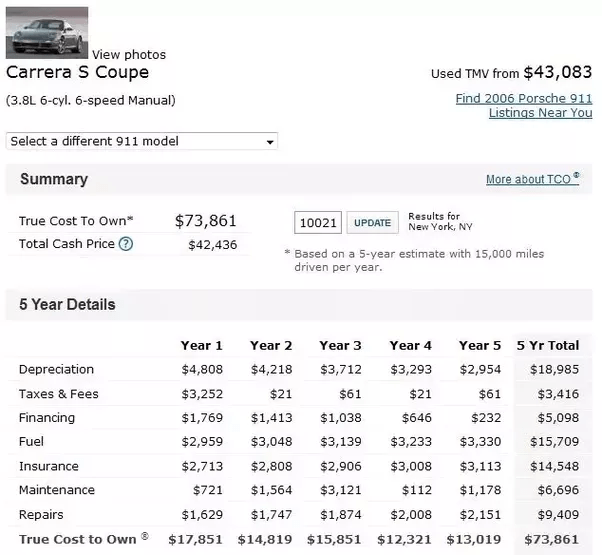602x555 pixels.
Task: Open the Find 2006 Porsche 911 Listings link
Action: click(x=524, y=106)
